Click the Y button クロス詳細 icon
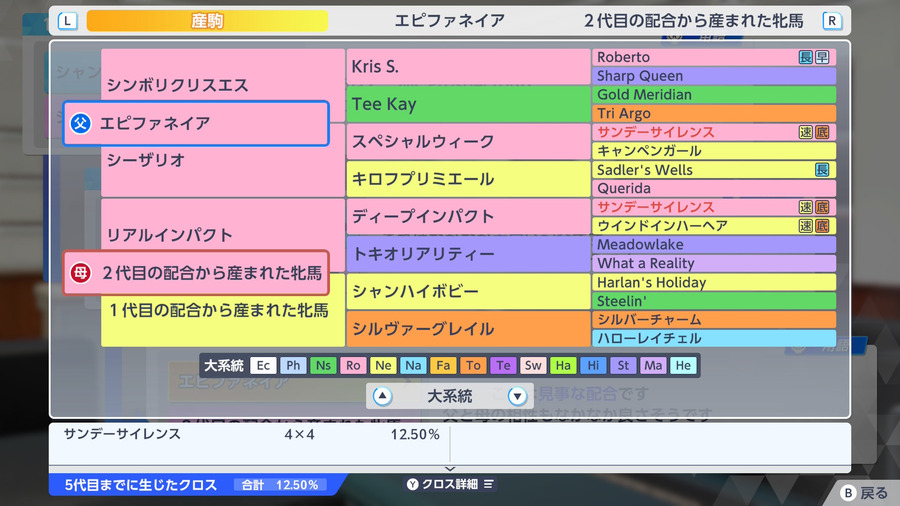 pos(413,484)
